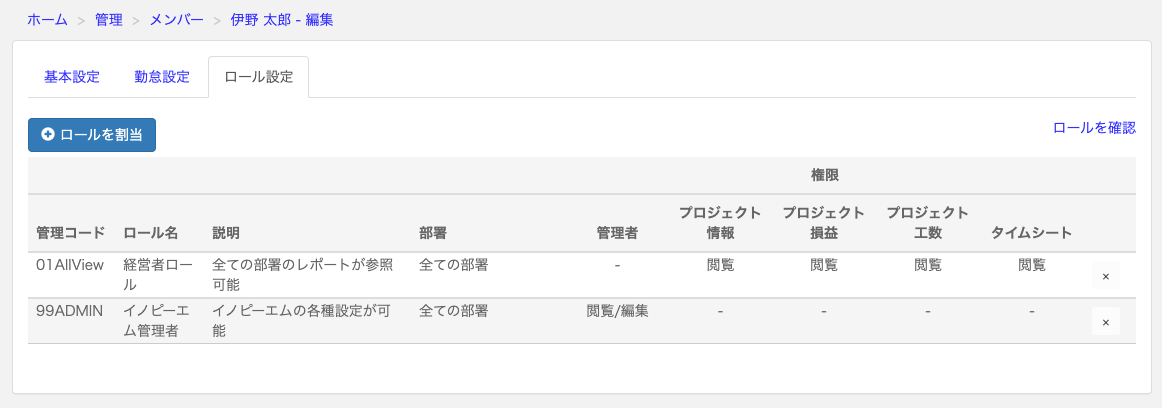Click the 閲覧/編集 permission cell
Image resolution: width=1162 pixels, height=408 pixels.
pos(617,311)
